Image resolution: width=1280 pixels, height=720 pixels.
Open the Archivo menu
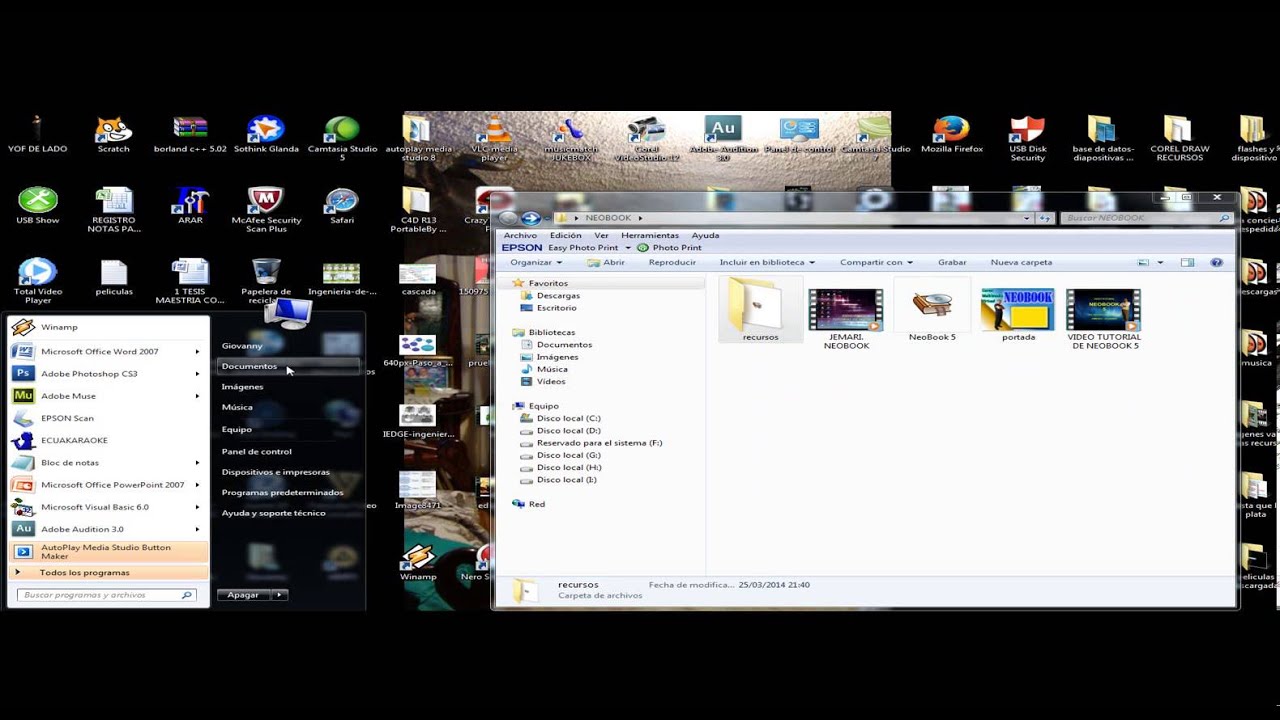(520, 235)
